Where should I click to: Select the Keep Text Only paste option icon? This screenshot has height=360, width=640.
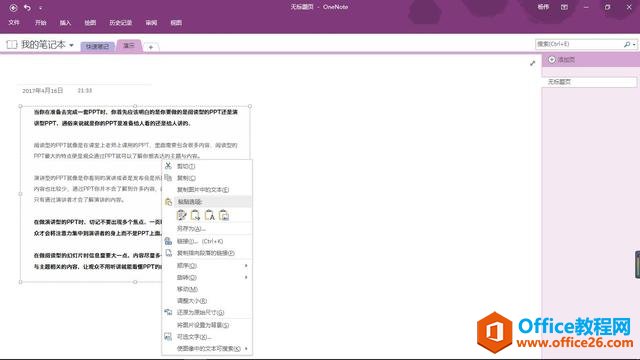210,215
